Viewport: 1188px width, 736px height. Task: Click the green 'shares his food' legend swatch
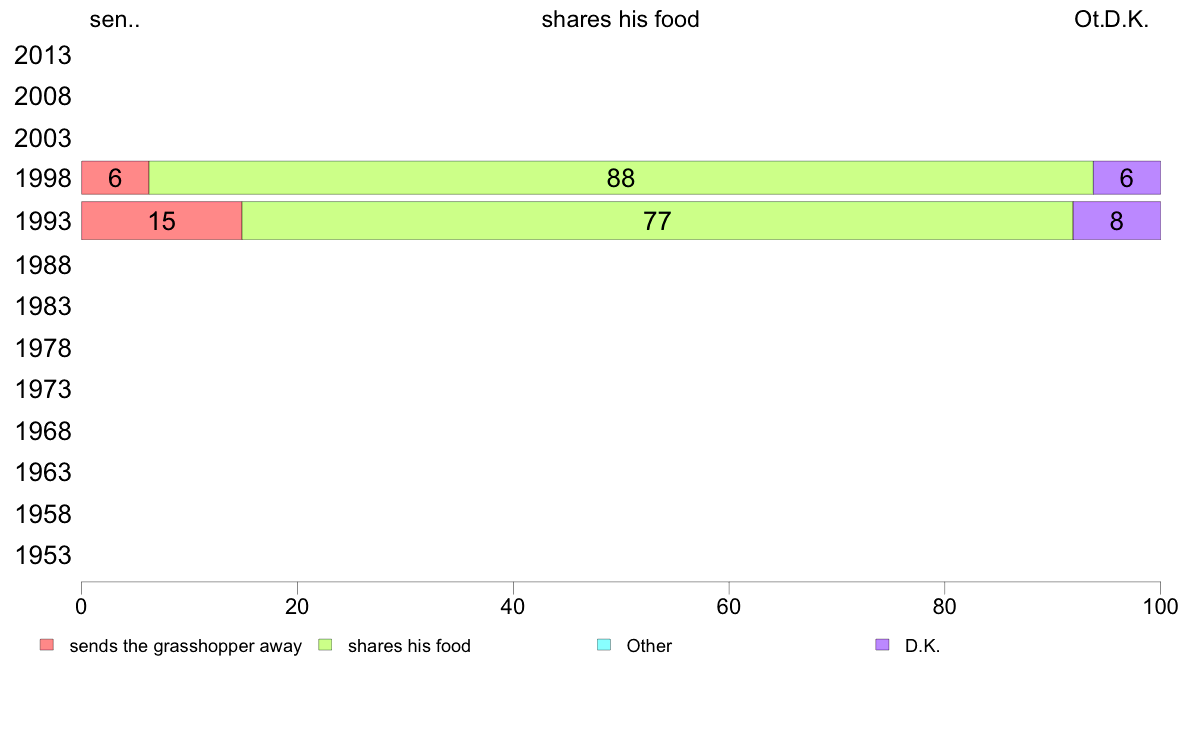point(325,645)
